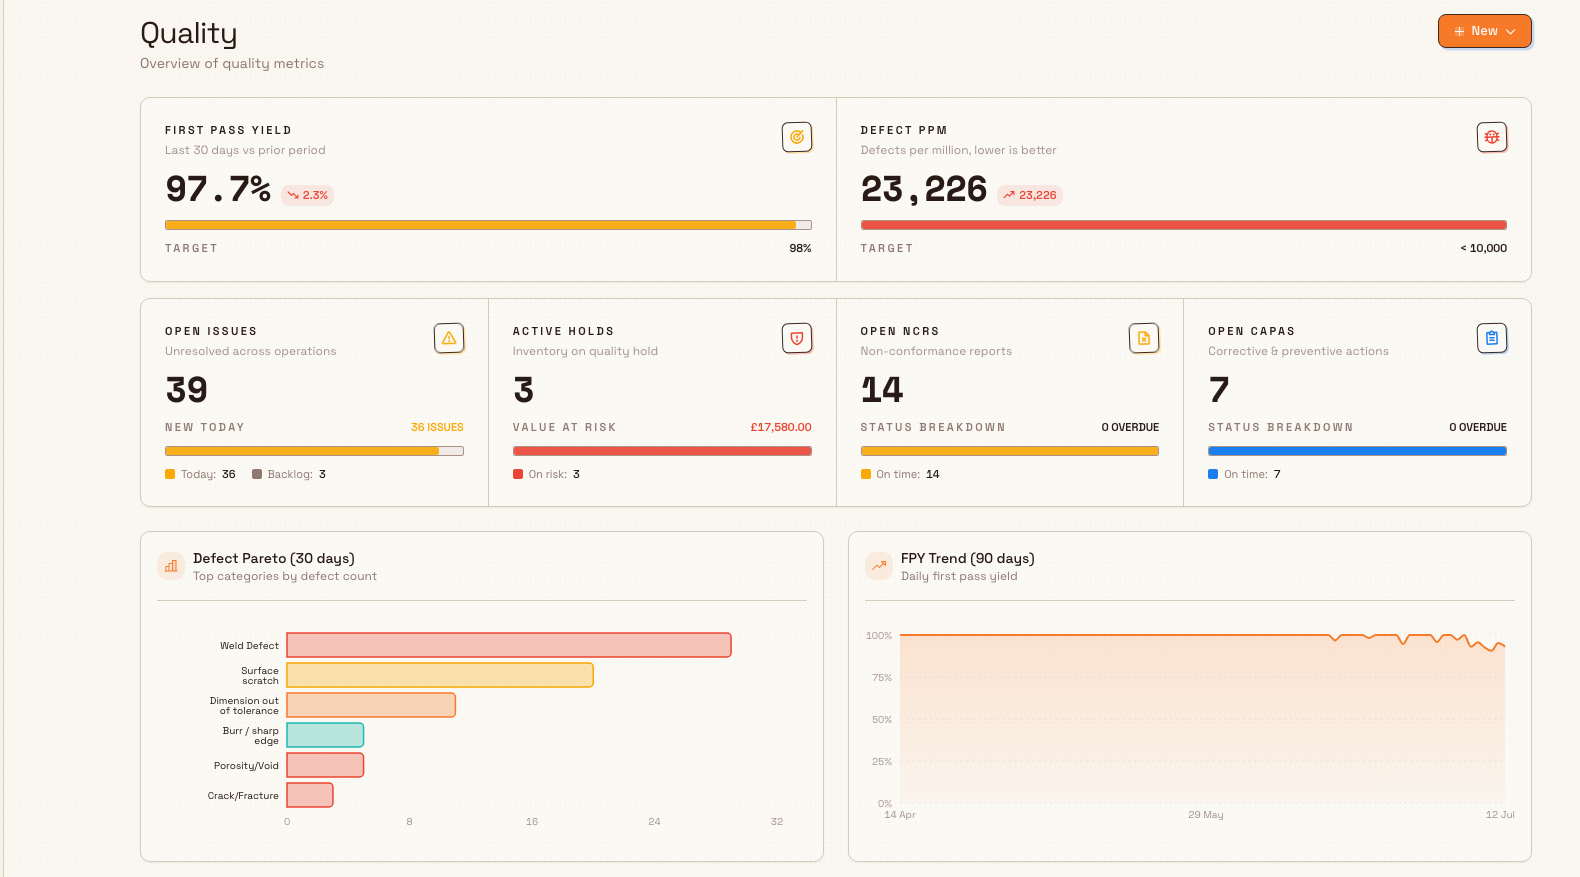Click the Defect PPM red progress bar
The width and height of the screenshot is (1580, 877).
(1184, 225)
